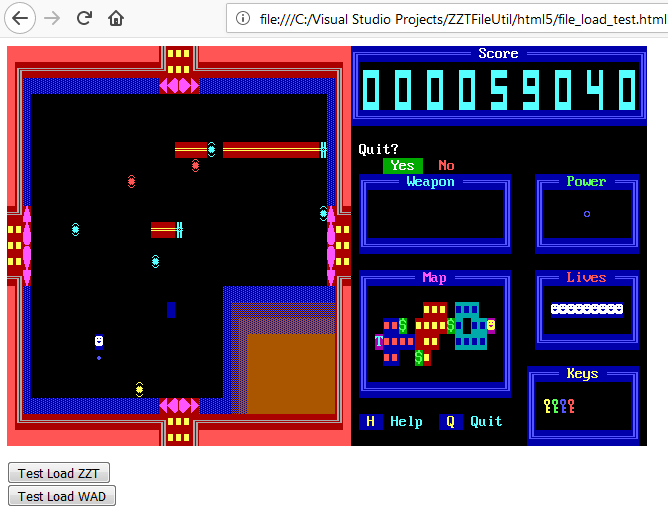Click the Power panel title
Image resolution: width=668 pixels, height=506 pixels.
click(x=586, y=182)
